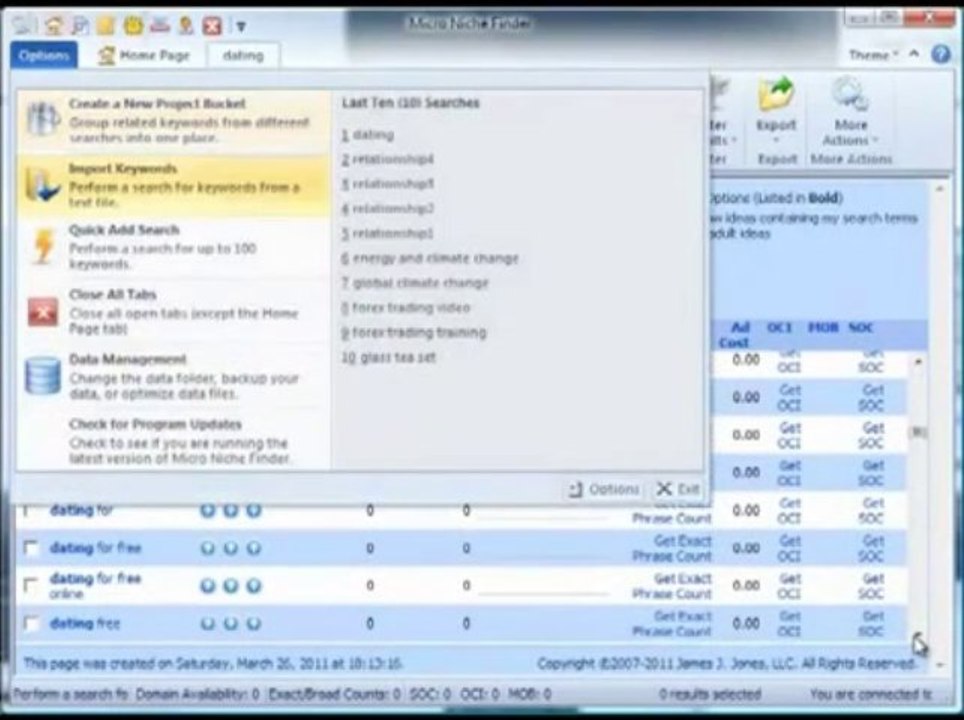
Task: Click the yellow note icon in quick access toolbar
Action: [x=106, y=25]
